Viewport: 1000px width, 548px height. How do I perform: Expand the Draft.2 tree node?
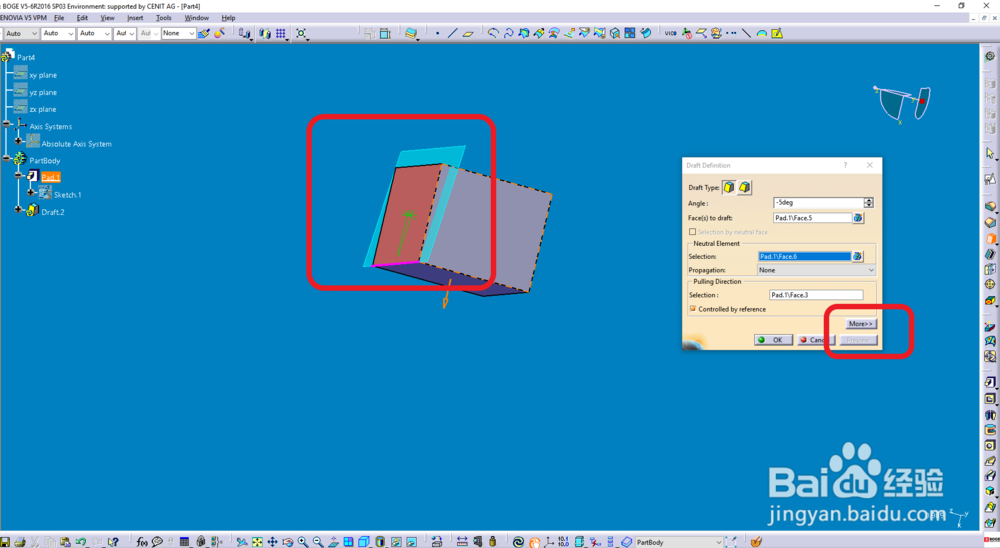(18, 209)
